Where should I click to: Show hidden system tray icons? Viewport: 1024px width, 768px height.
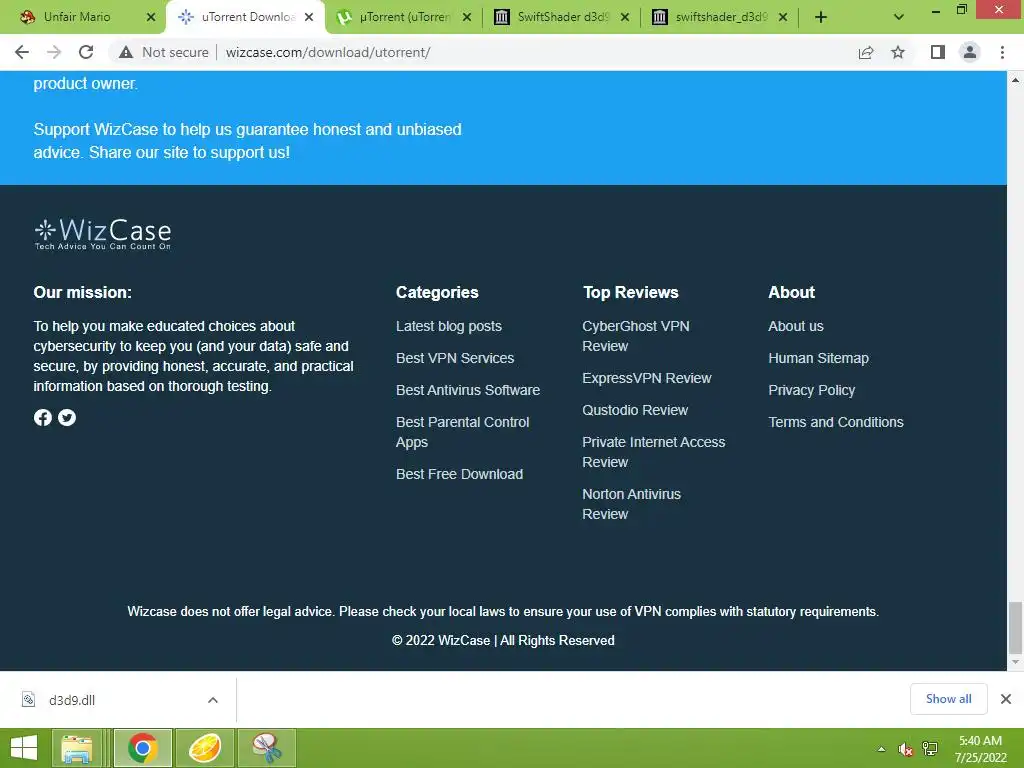point(882,749)
